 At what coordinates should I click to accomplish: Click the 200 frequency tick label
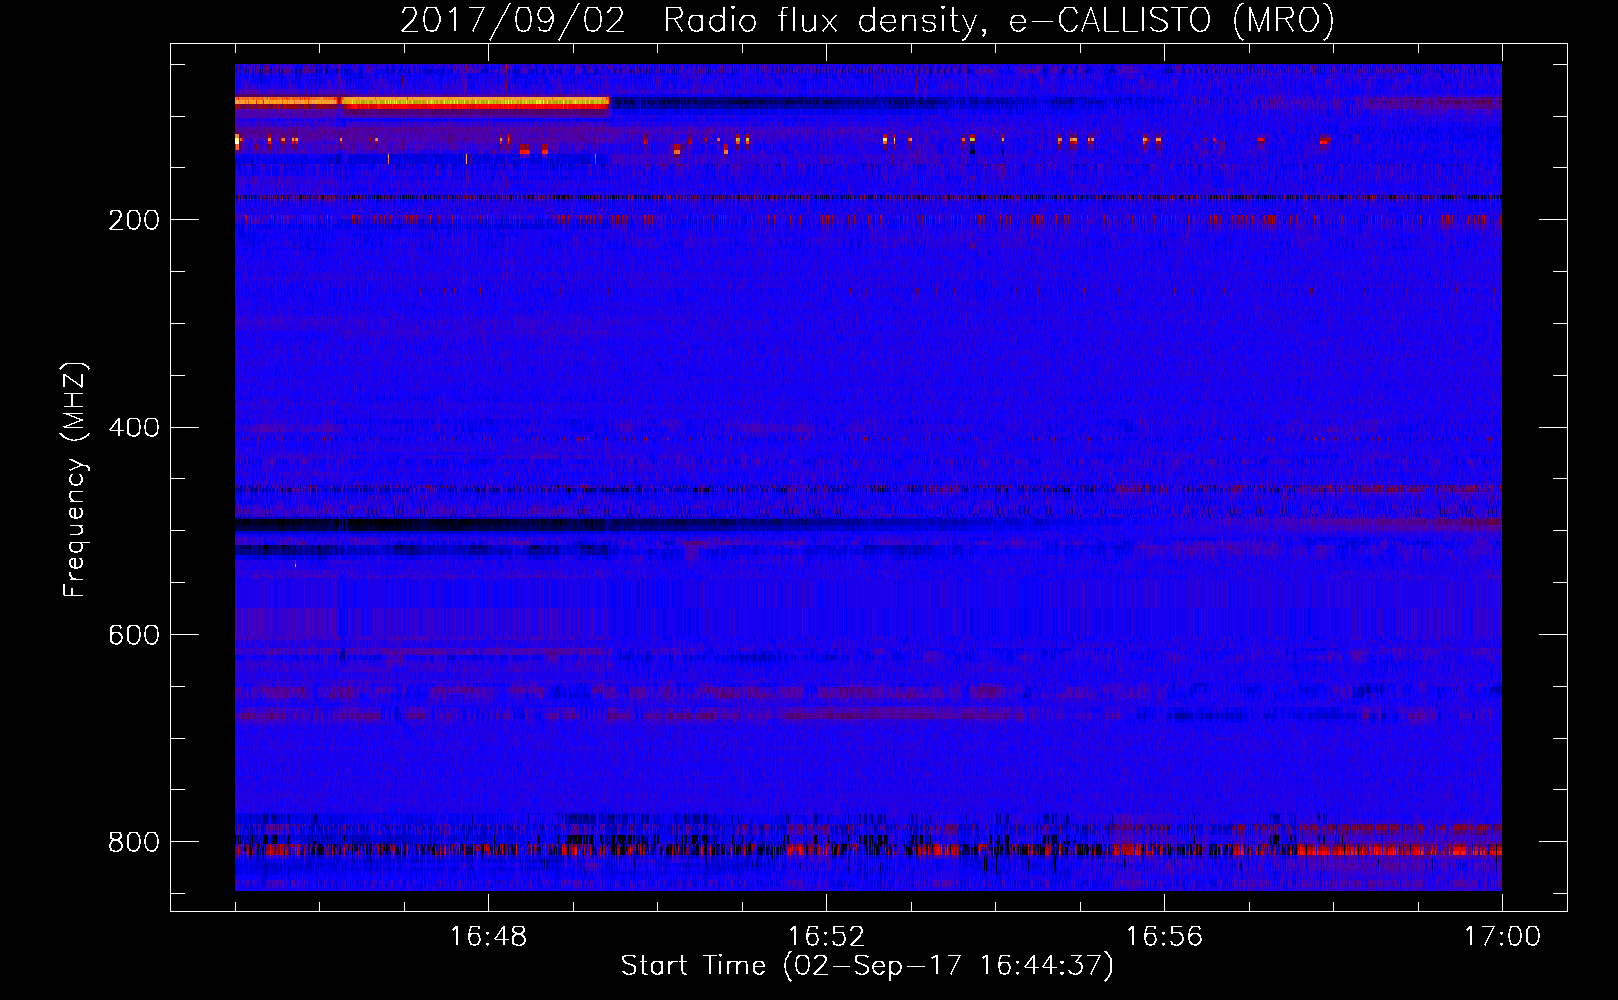pyautogui.click(x=134, y=220)
